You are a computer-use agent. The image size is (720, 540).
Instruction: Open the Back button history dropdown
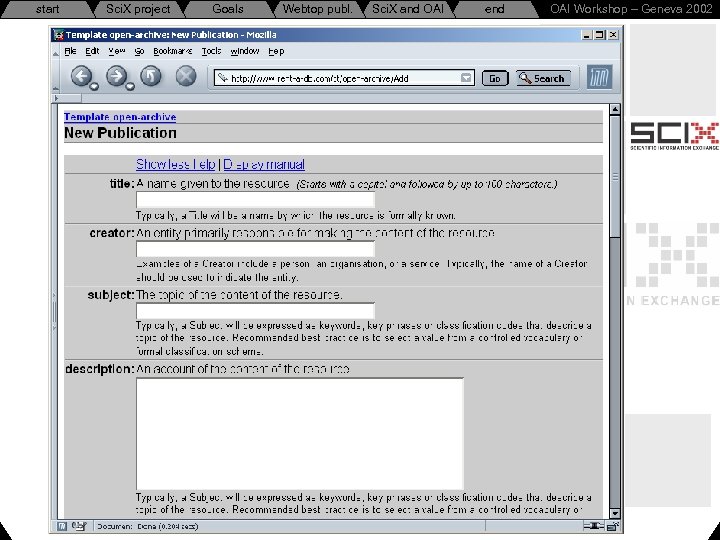95,86
